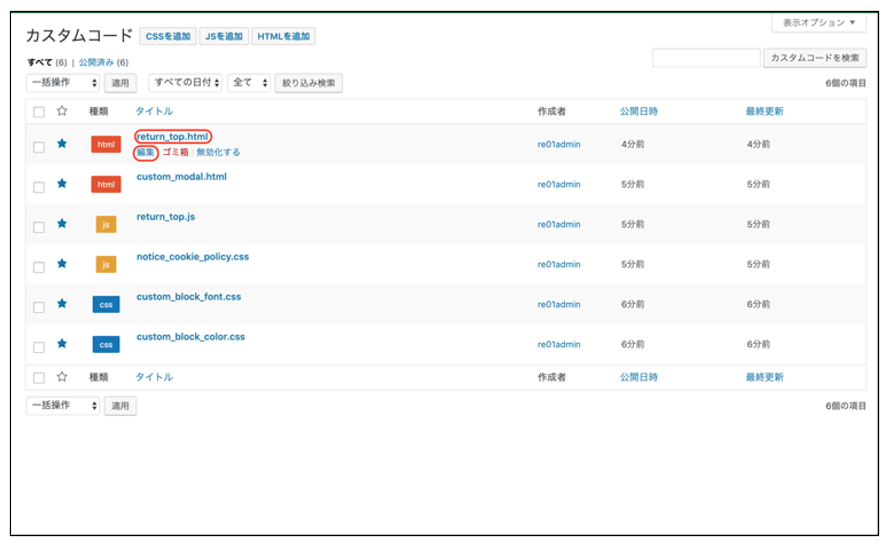The height and width of the screenshot is (548, 887).
Task: Click star icon beside return_top.js
Action: [x=62, y=224]
